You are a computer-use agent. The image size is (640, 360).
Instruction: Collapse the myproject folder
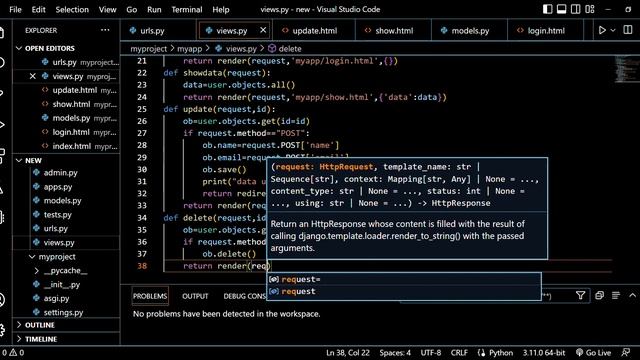(57, 257)
